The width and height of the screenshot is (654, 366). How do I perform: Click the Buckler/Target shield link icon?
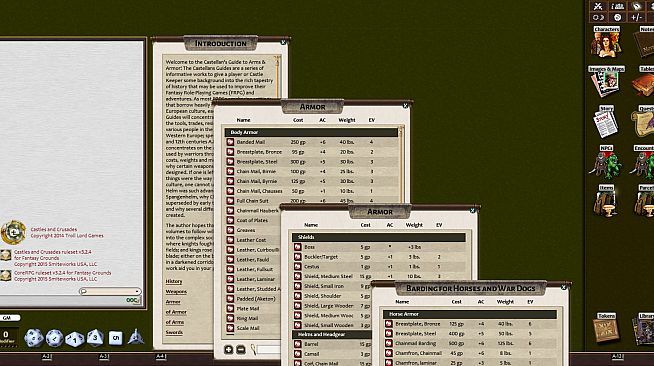click(297, 257)
